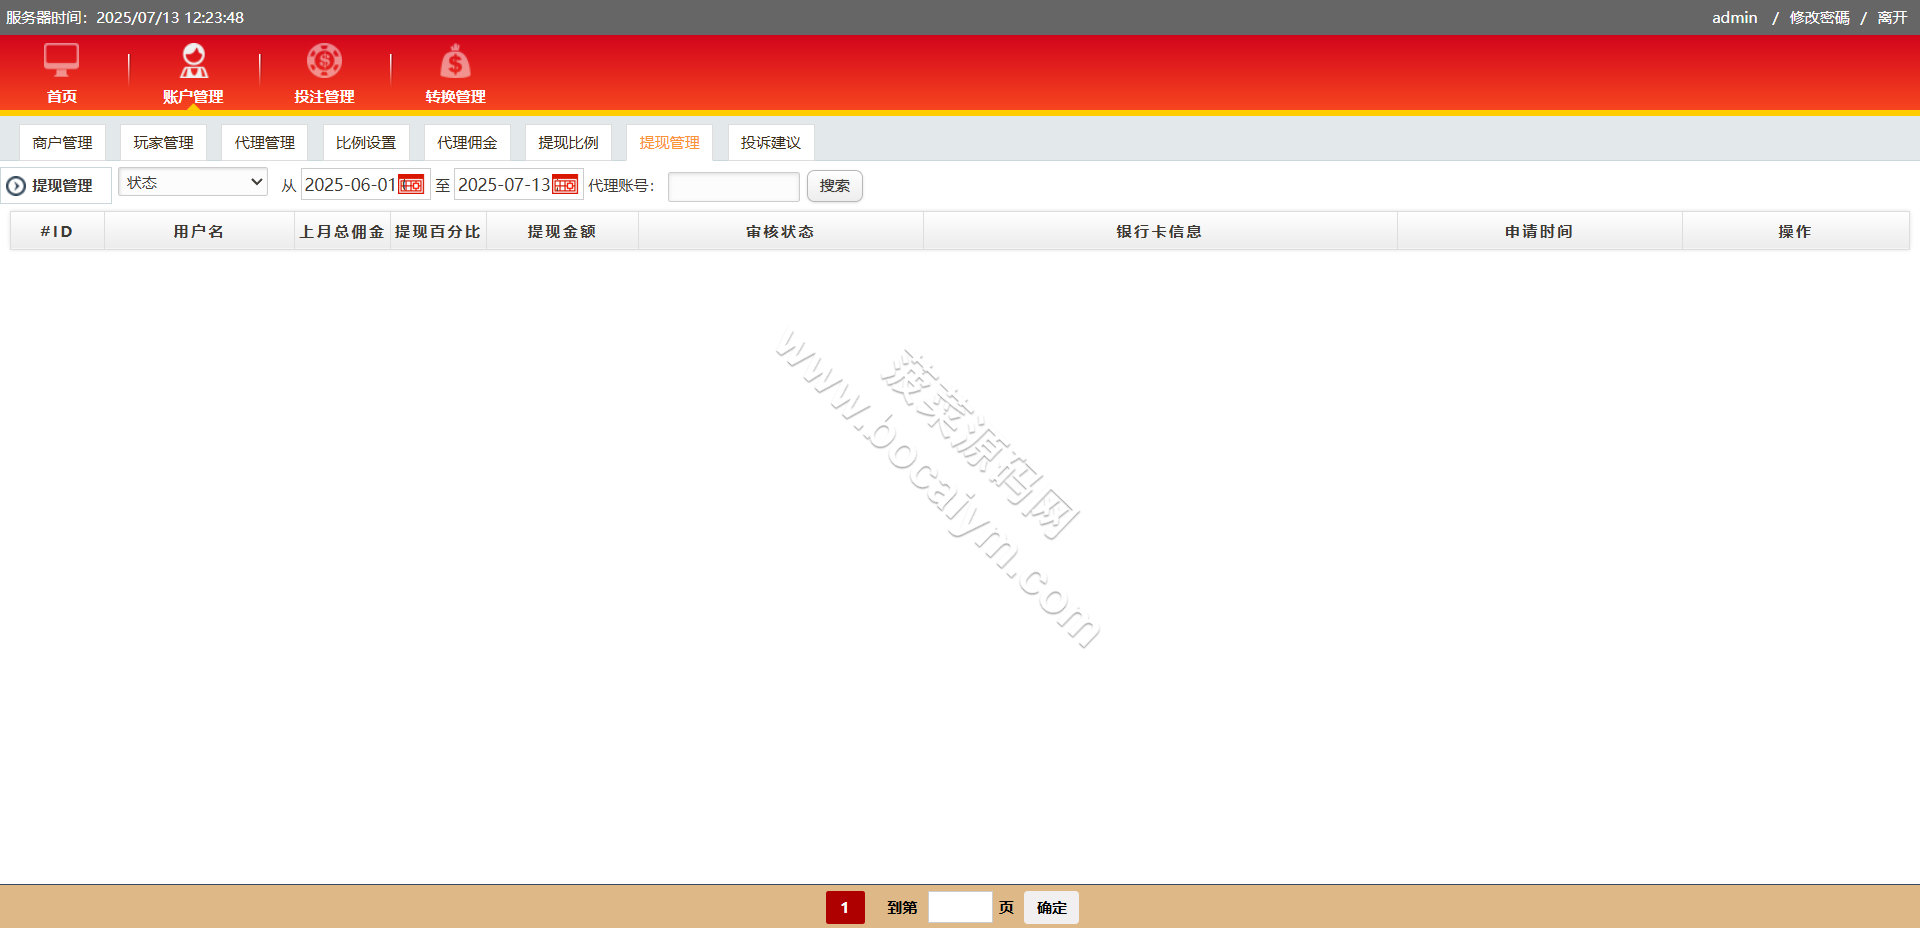Click the #ID column header
The height and width of the screenshot is (928, 1920).
(57, 231)
